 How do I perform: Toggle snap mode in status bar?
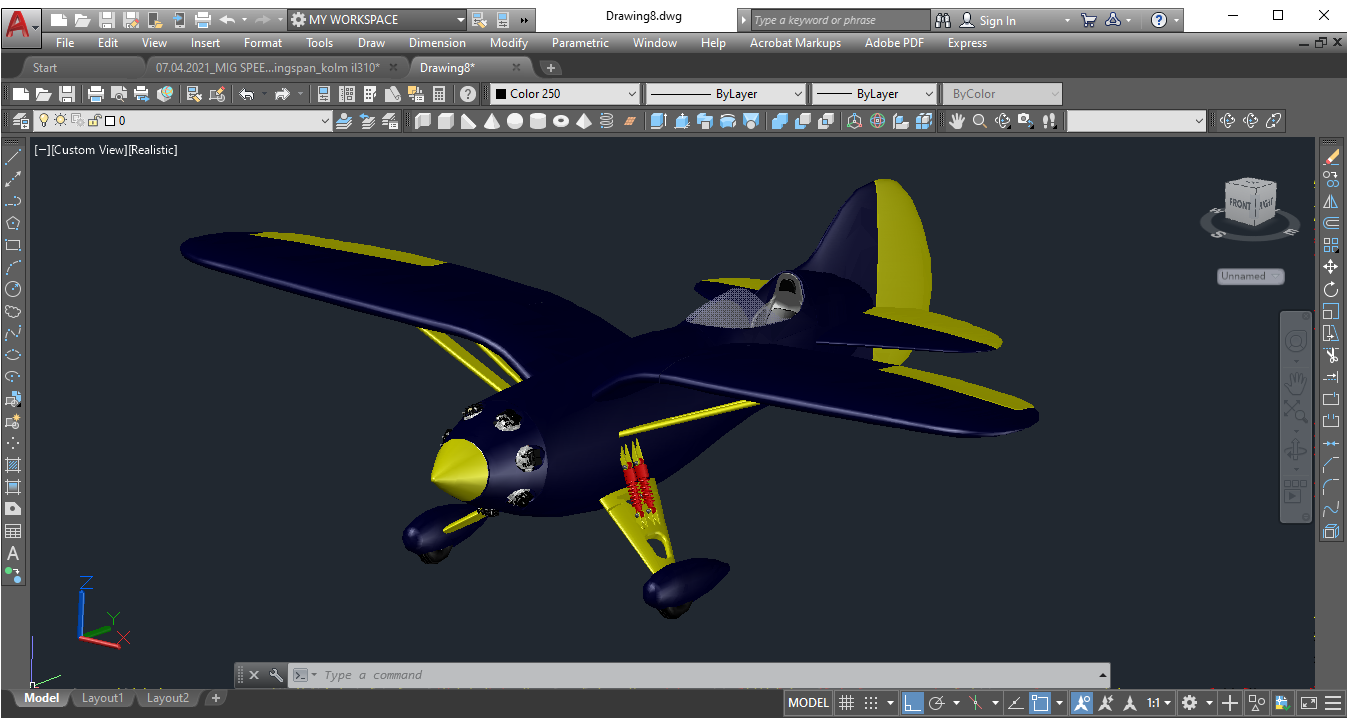(871, 703)
